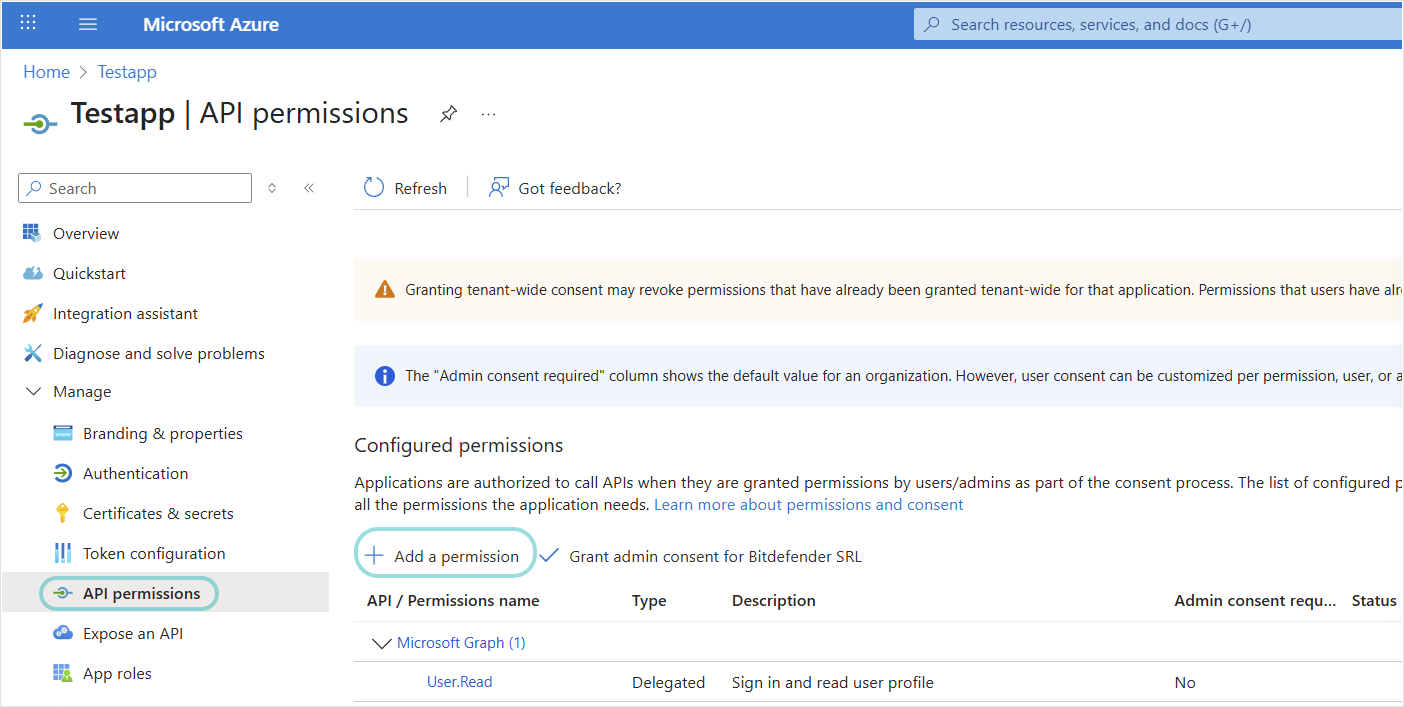
Task: Click the Got feedback icon
Action: pyautogui.click(x=499, y=188)
